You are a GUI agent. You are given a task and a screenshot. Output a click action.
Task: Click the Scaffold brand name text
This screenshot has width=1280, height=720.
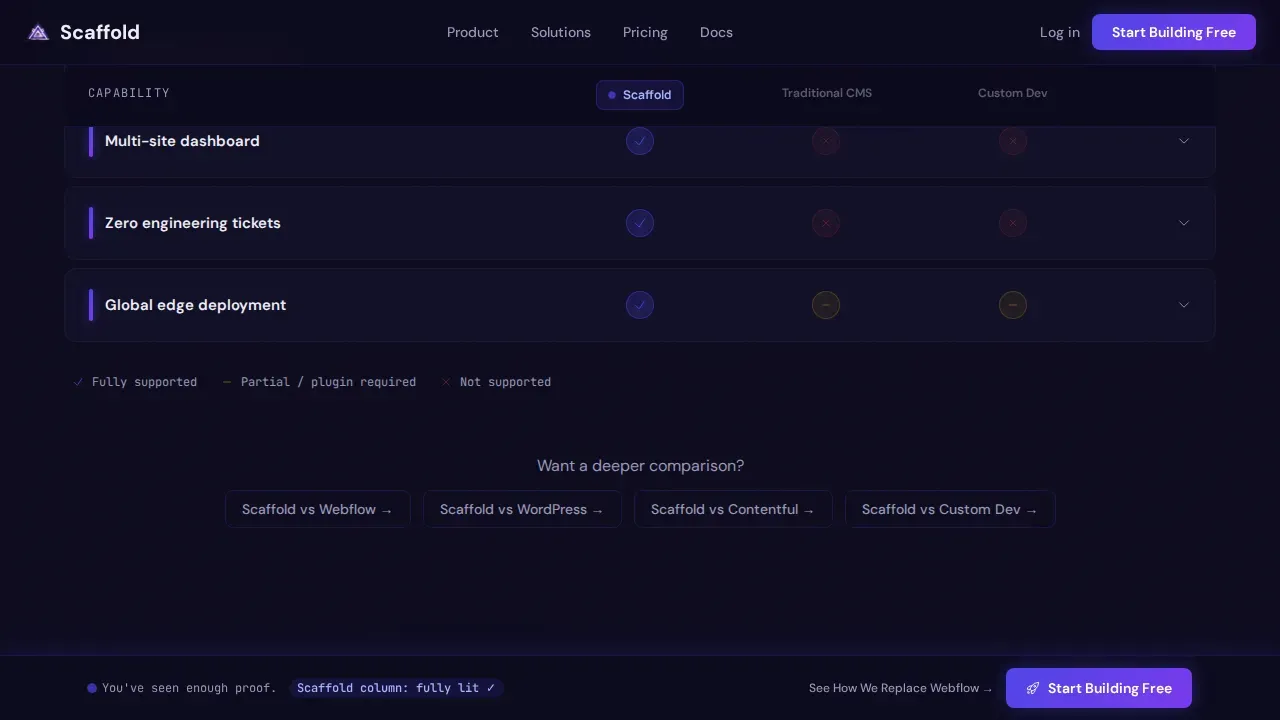(100, 32)
